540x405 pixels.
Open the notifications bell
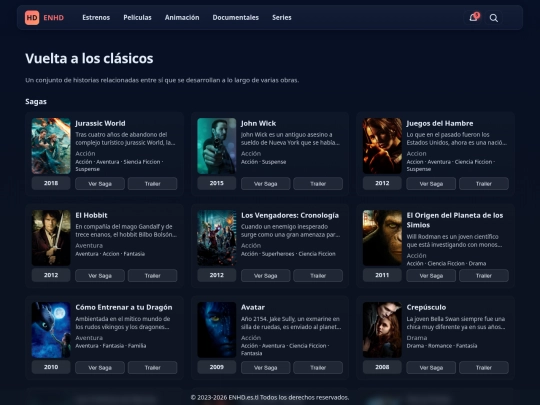coord(474,18)
